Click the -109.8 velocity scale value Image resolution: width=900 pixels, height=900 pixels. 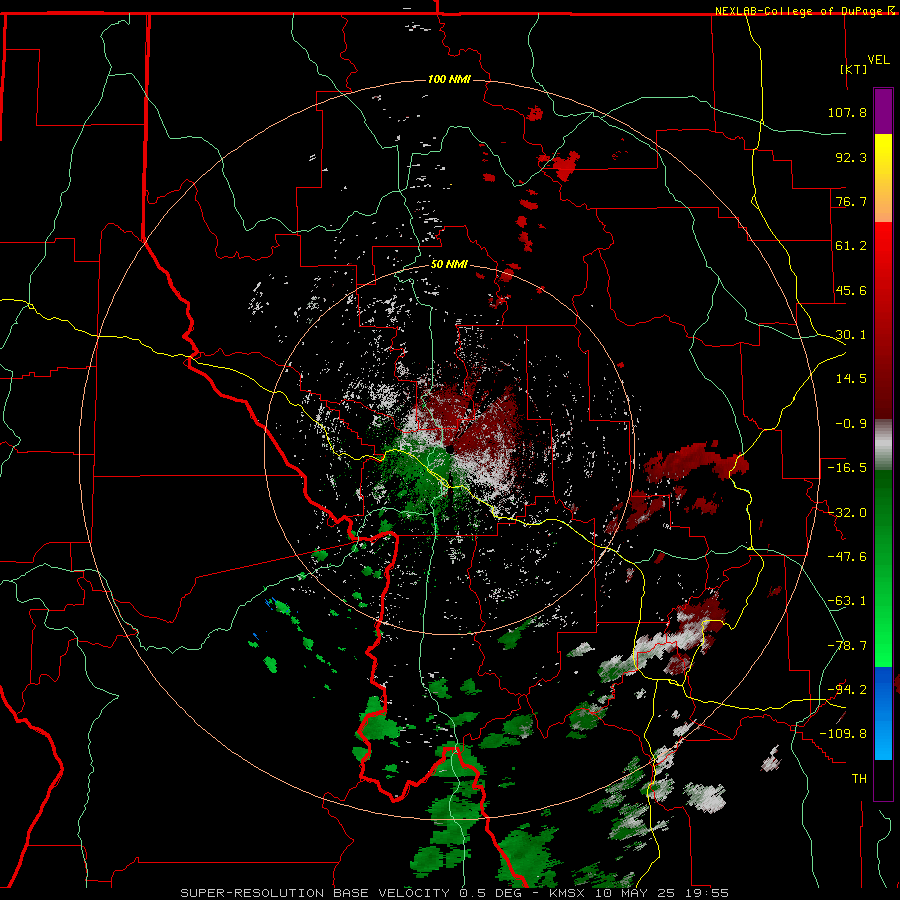tap(843, 734)
